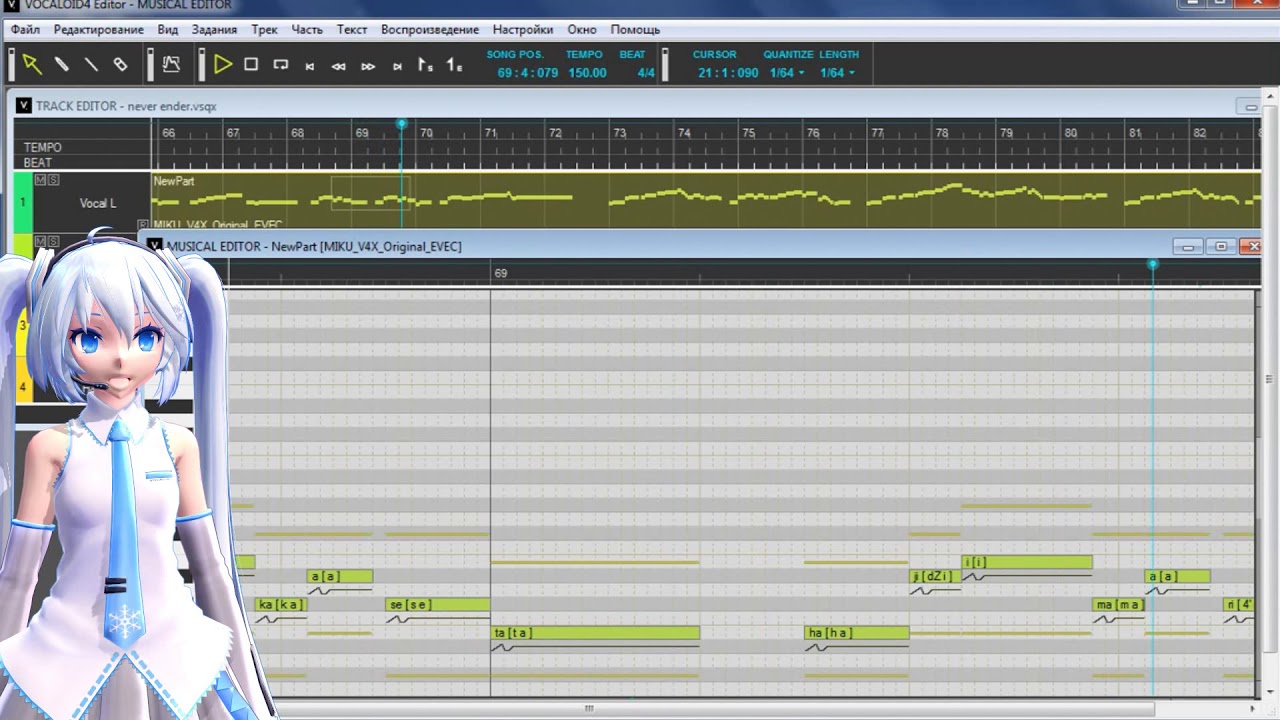This screenshot has width=1280, height=720.
Task: Select the note ma [ m a ]
Action: (1119, 605)
